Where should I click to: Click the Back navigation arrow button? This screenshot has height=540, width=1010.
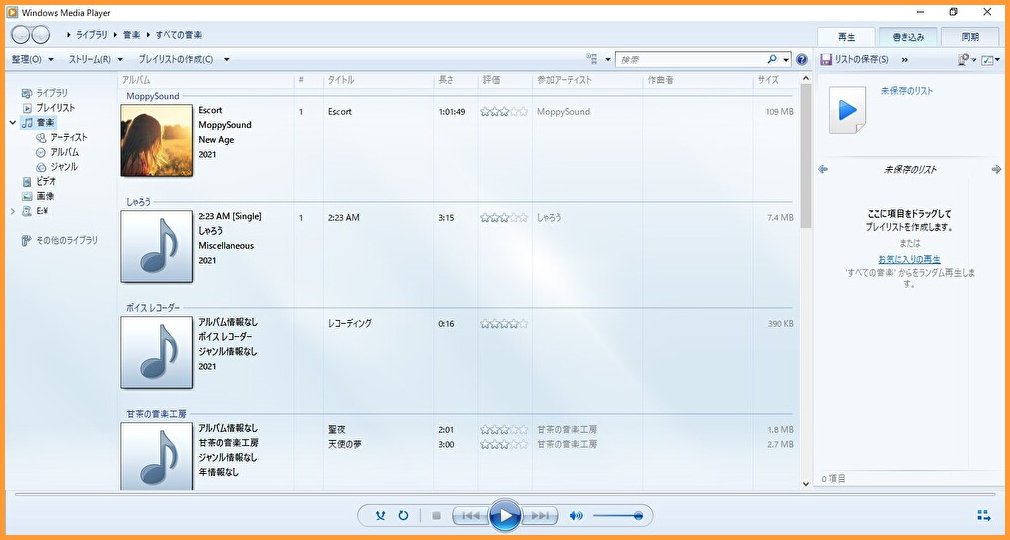pos(21,35)
